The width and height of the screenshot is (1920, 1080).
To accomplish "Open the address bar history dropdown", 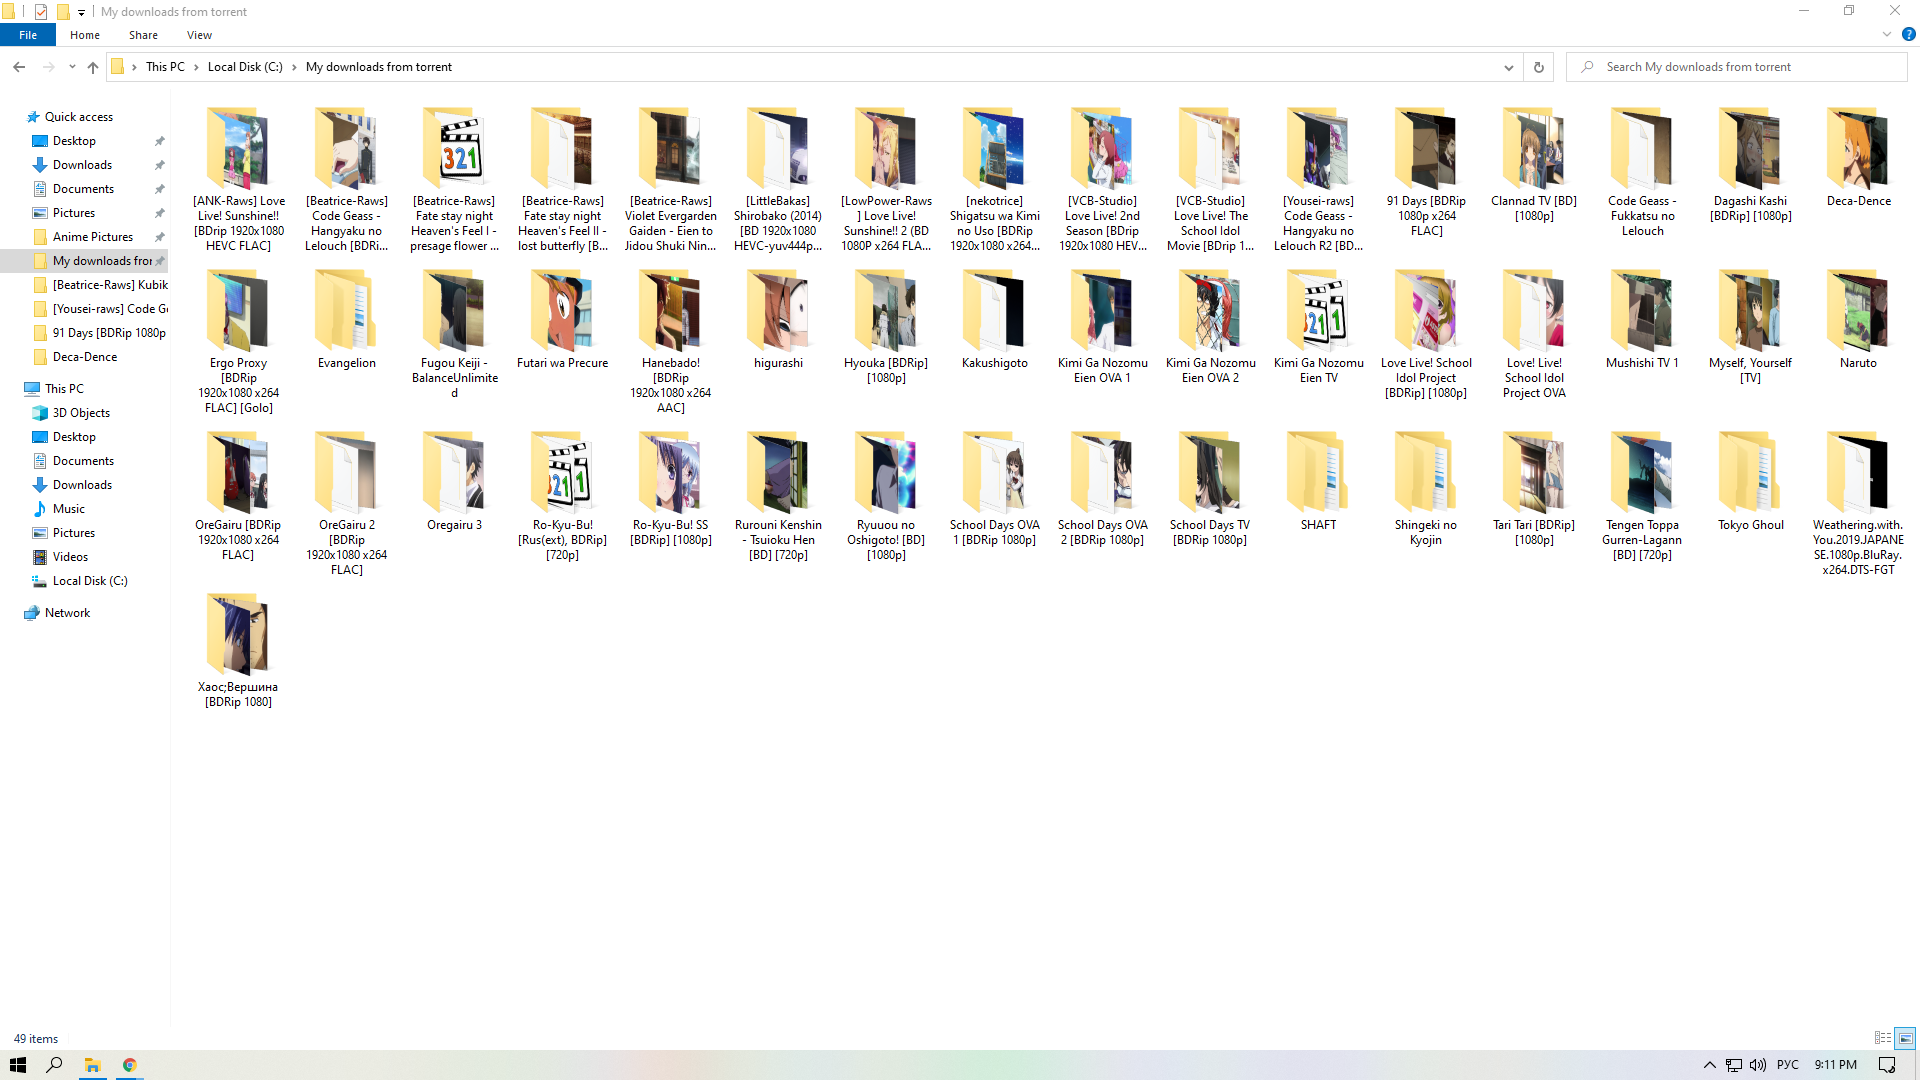I will [1508, 67].
